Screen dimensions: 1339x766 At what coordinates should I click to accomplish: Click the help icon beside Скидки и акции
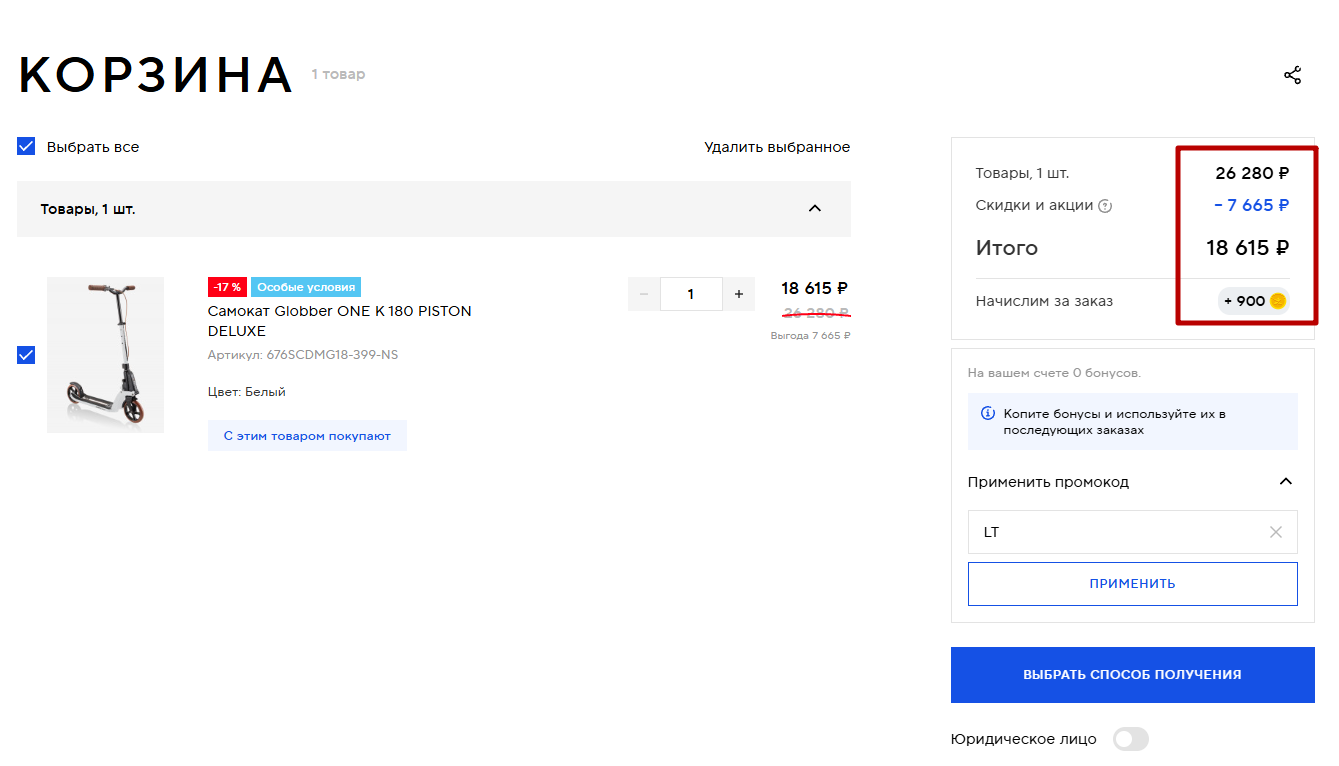(1105, 206)
